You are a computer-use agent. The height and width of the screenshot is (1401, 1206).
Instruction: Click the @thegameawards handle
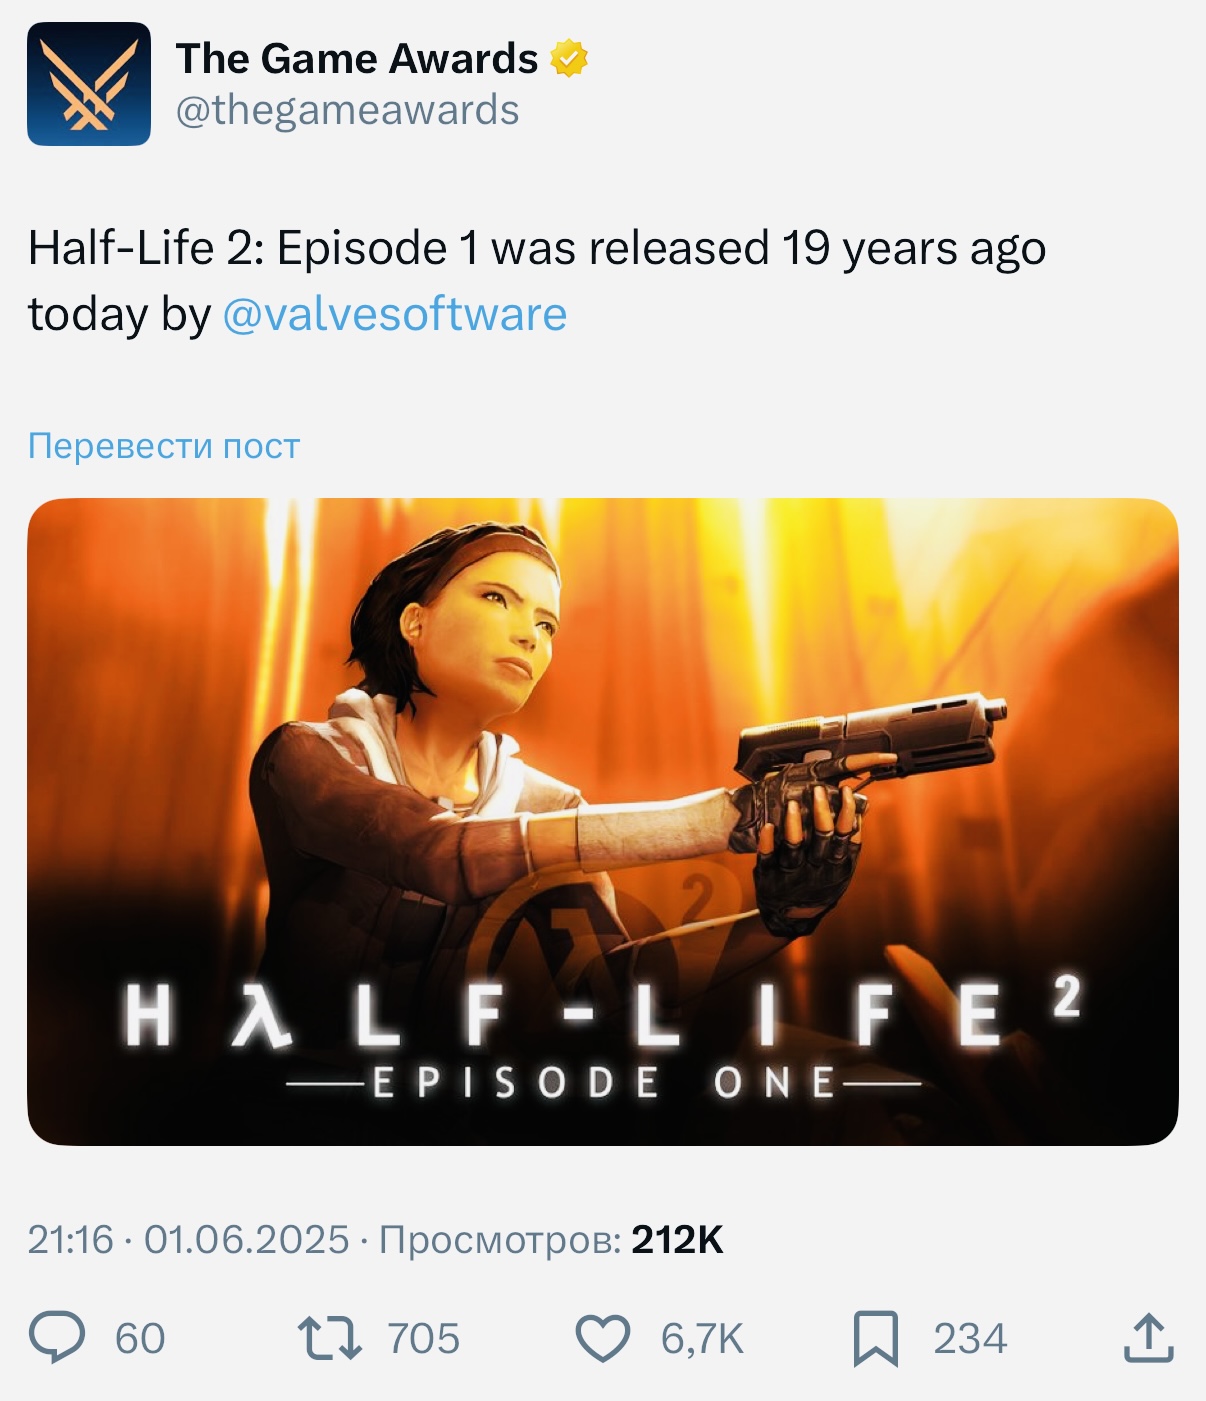pyautogui.click(x=347, y=110)
